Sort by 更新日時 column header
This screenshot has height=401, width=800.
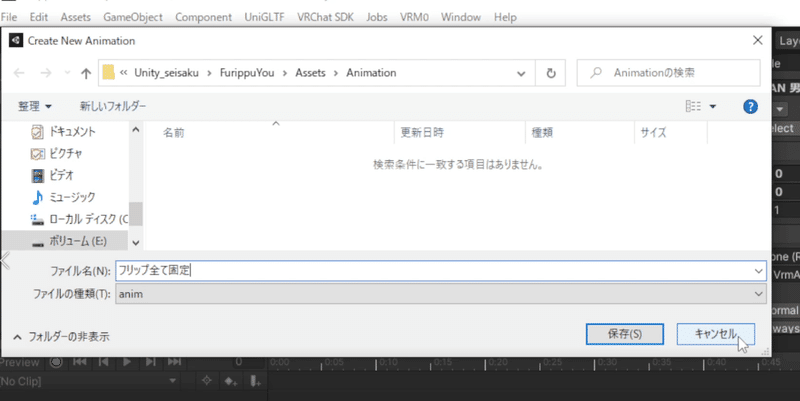[421, 133]
